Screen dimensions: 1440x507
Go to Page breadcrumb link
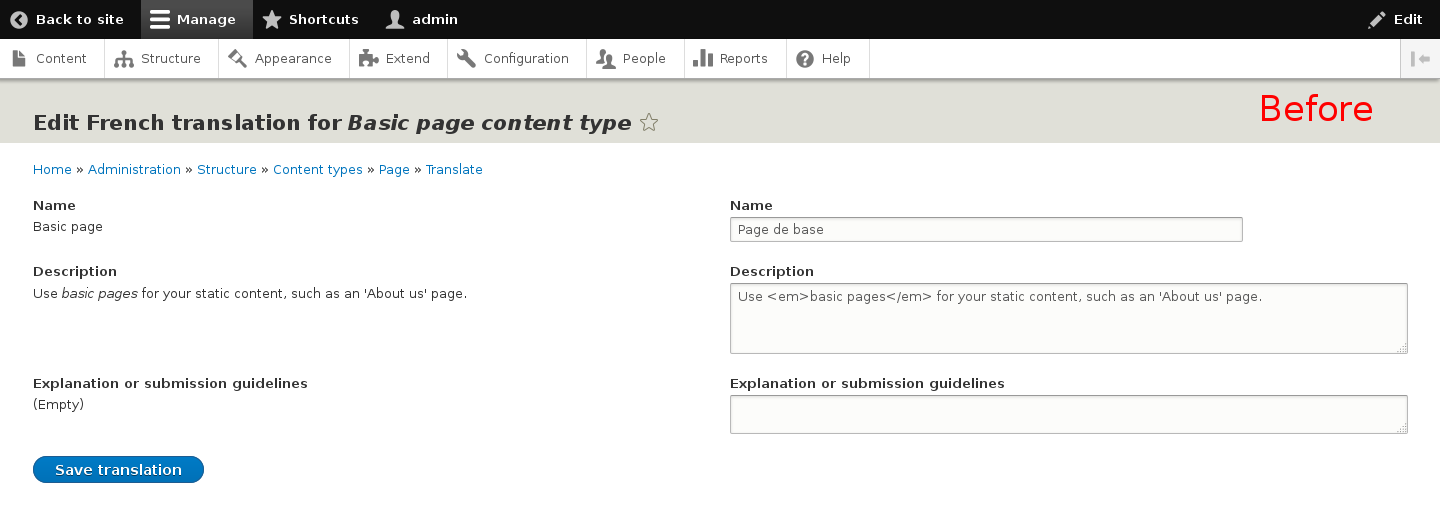tap(394, 170)
